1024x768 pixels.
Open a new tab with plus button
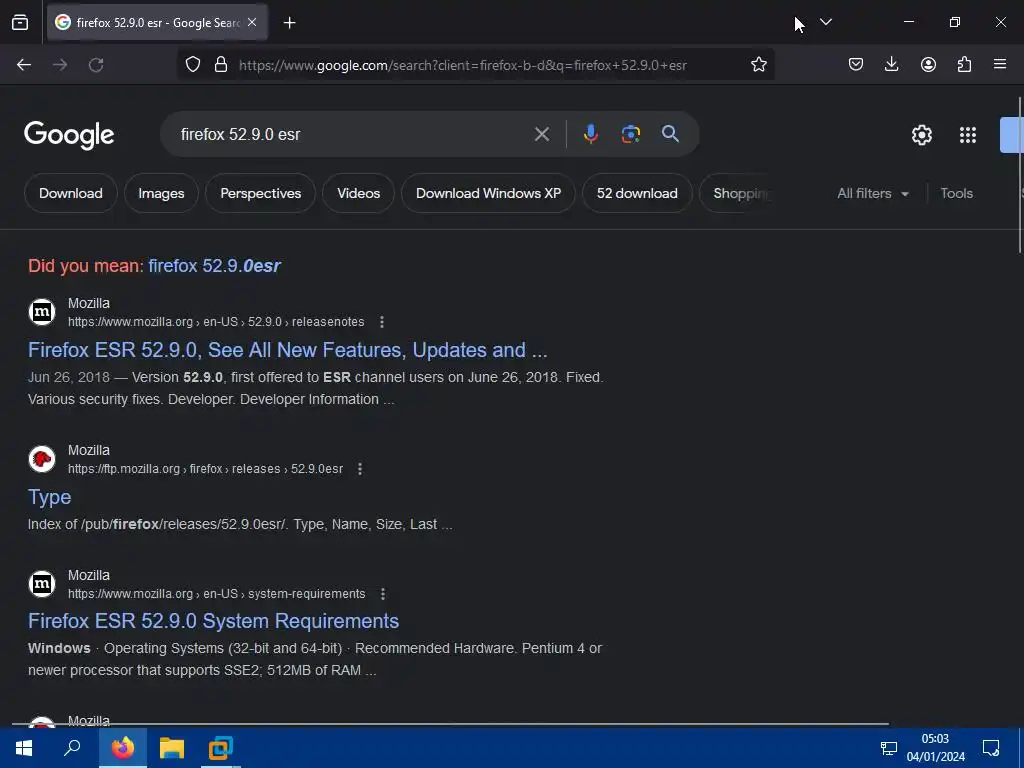[x=289, y=23]
